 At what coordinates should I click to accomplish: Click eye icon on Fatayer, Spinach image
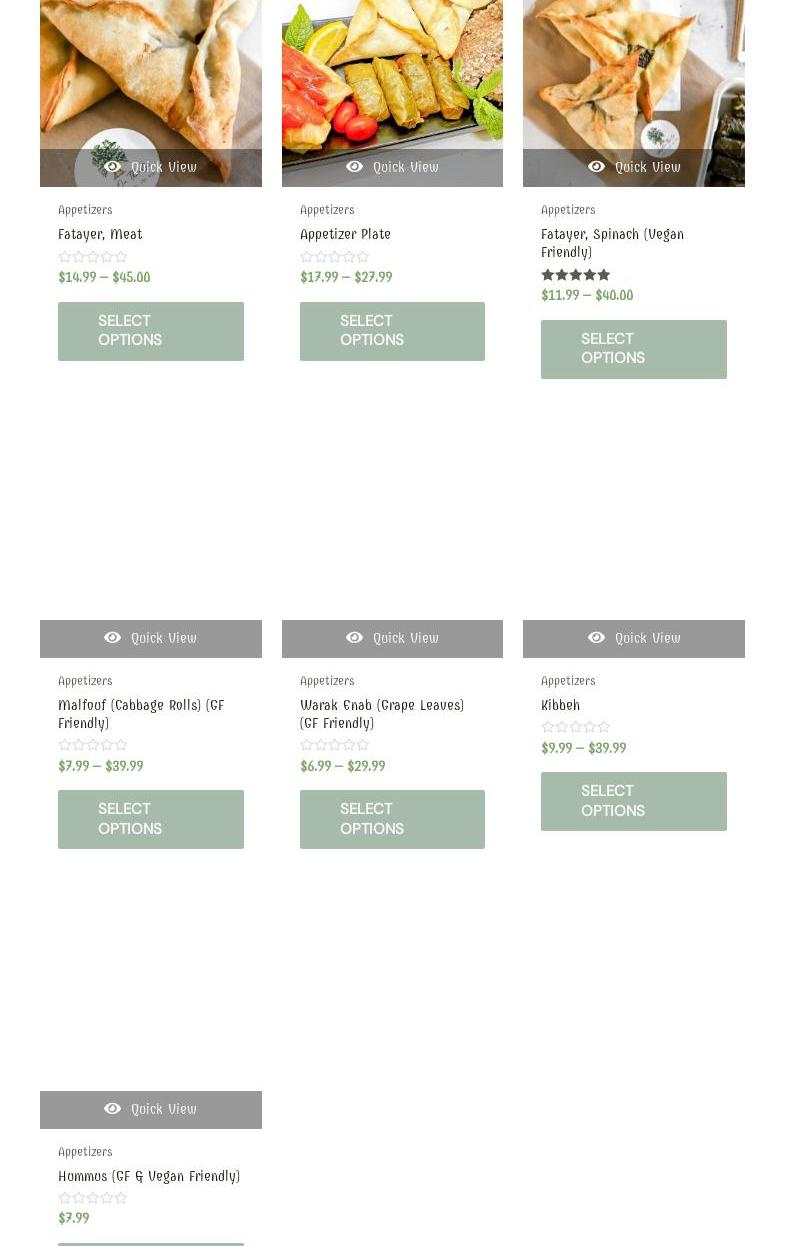597,167
